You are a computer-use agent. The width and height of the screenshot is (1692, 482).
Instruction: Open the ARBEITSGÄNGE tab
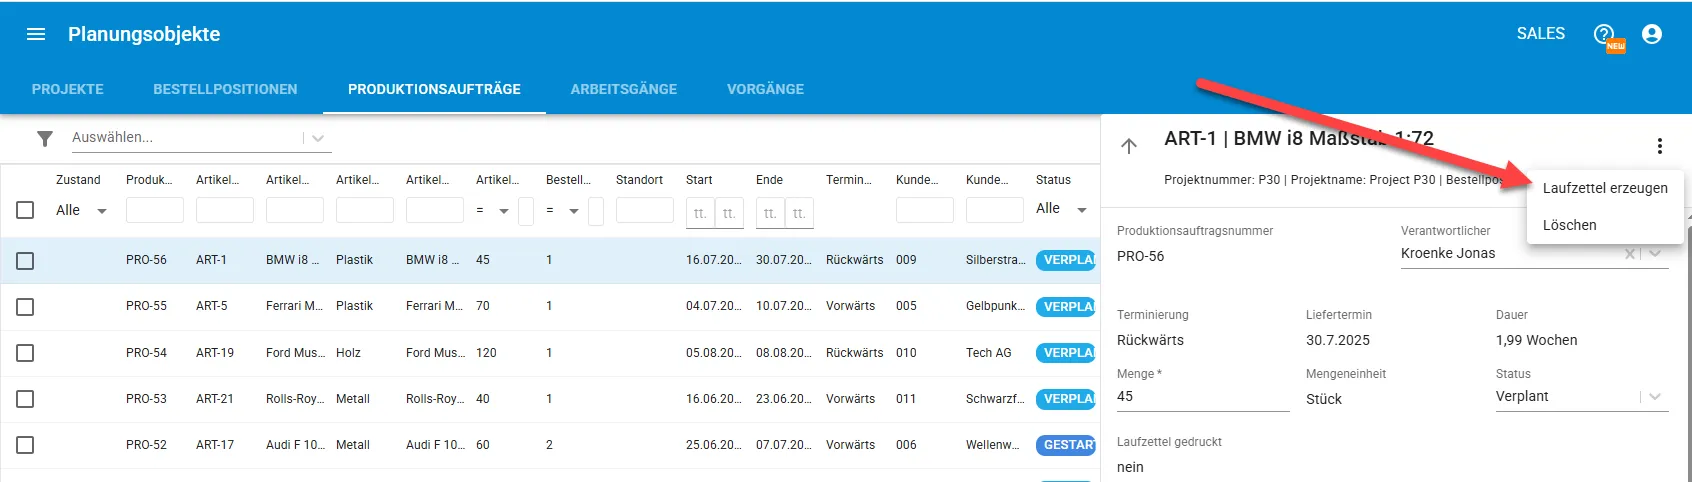pos(624,89)
